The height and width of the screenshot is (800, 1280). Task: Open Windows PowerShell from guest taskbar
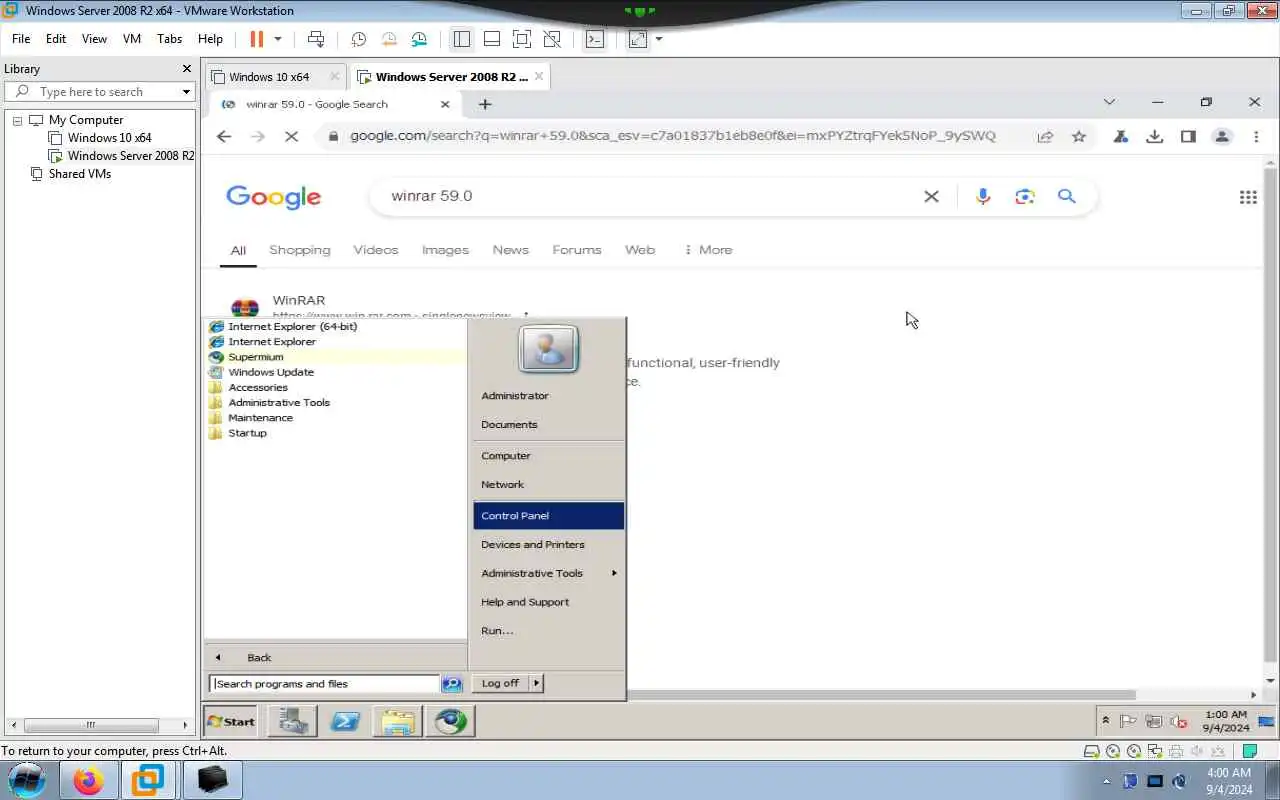pos(345,721)
